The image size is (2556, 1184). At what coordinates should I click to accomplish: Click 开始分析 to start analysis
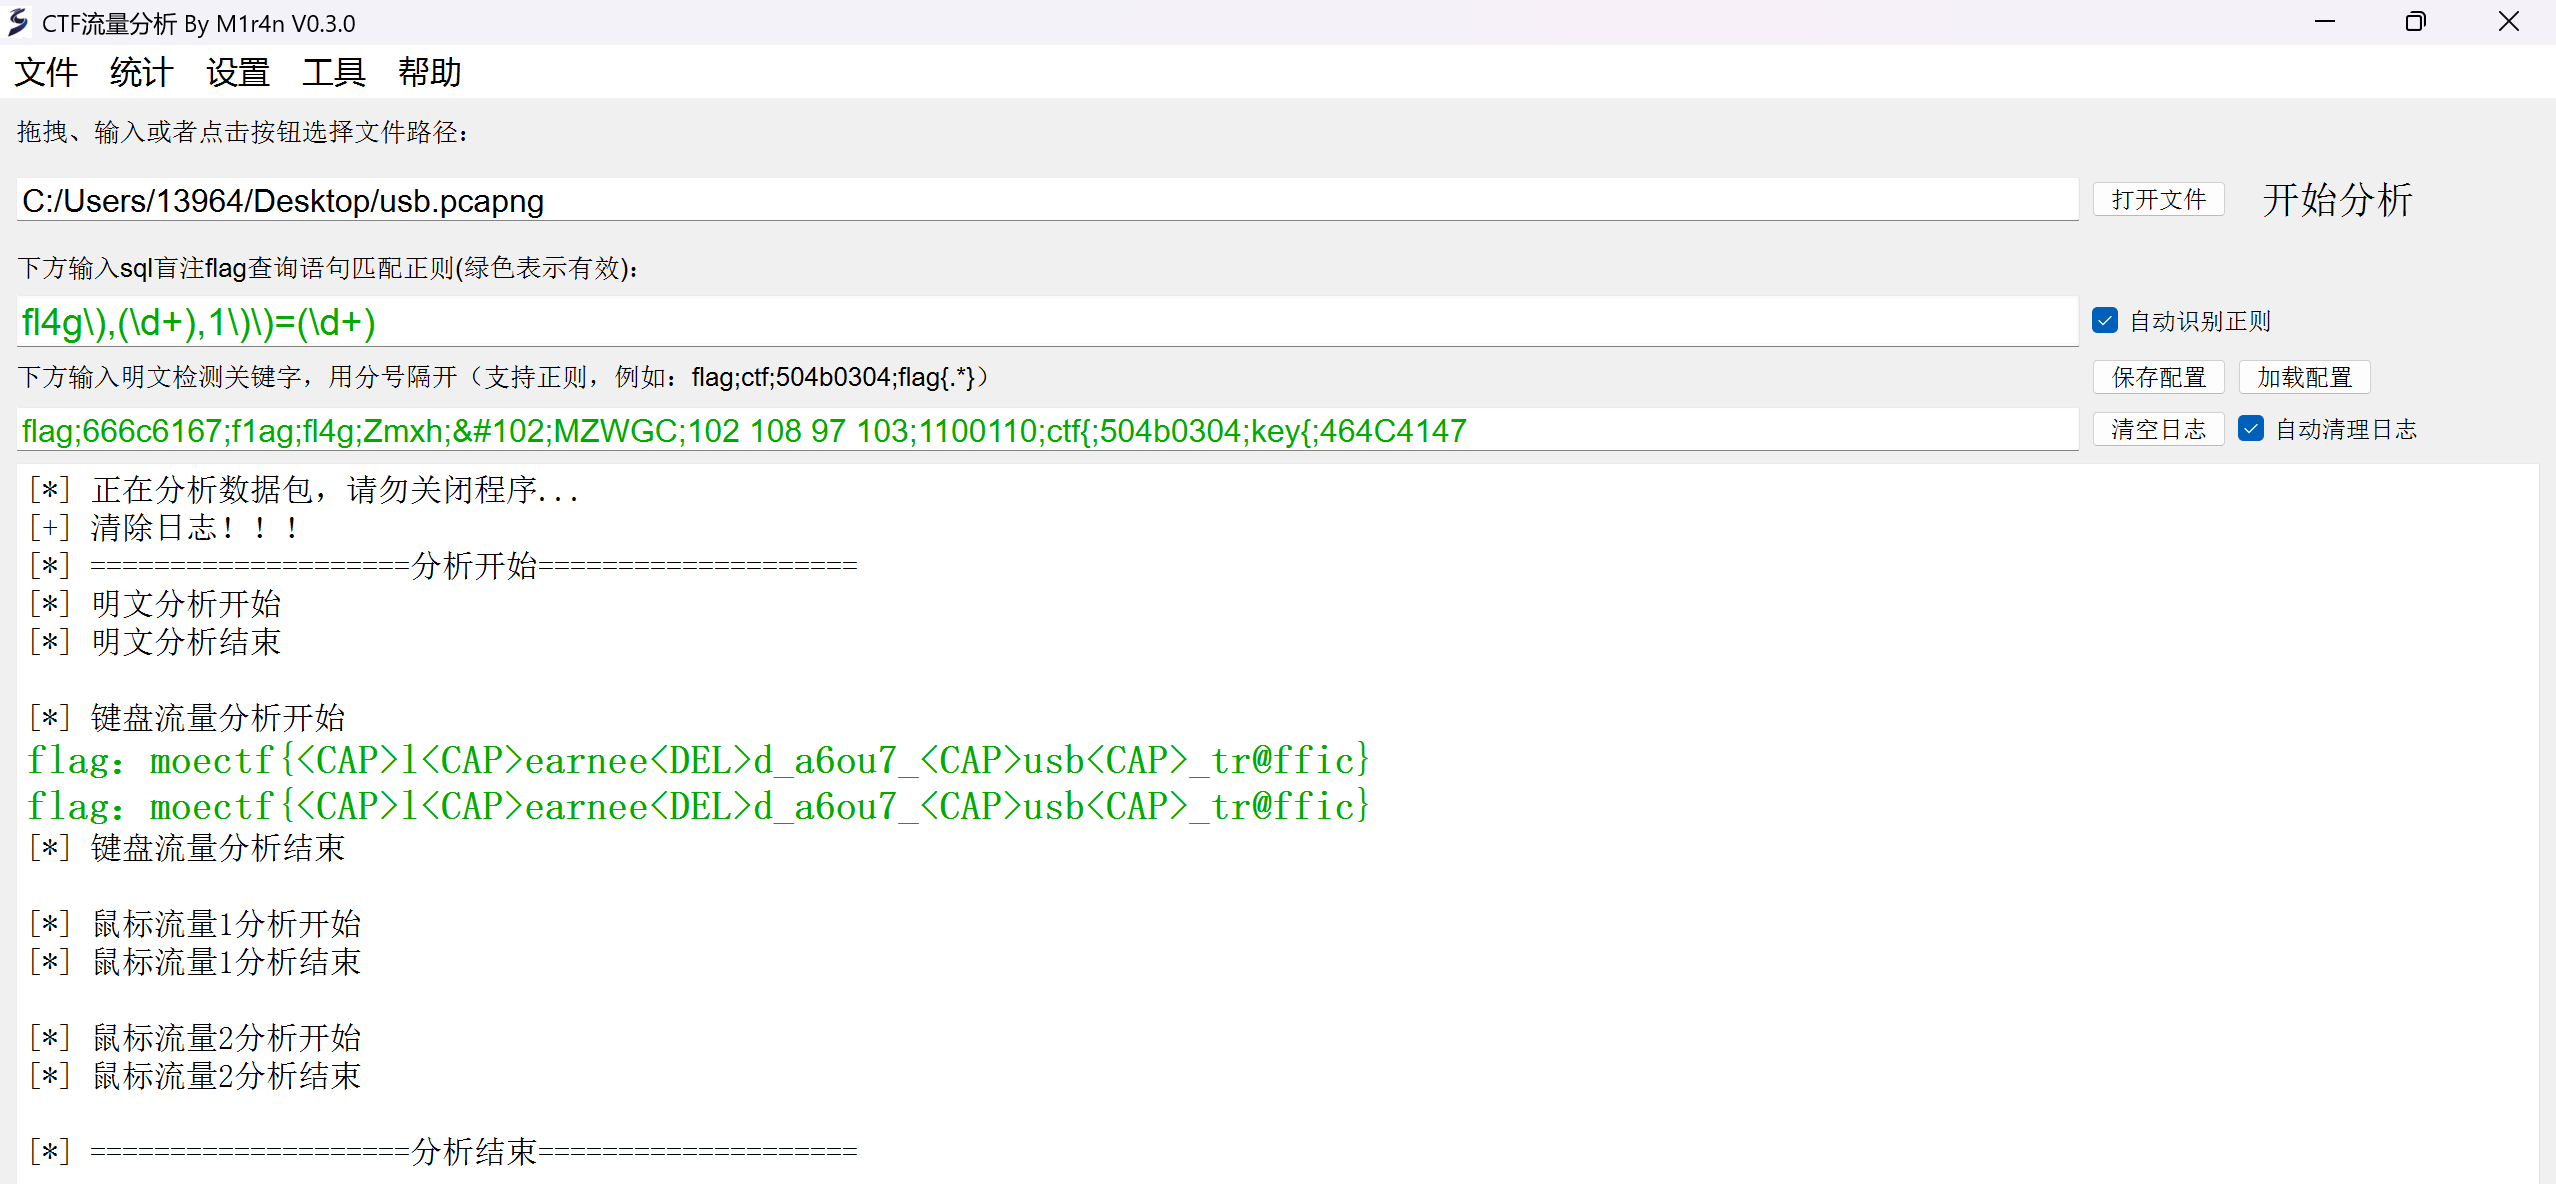pyautogui.click(x=2337, y=200)
